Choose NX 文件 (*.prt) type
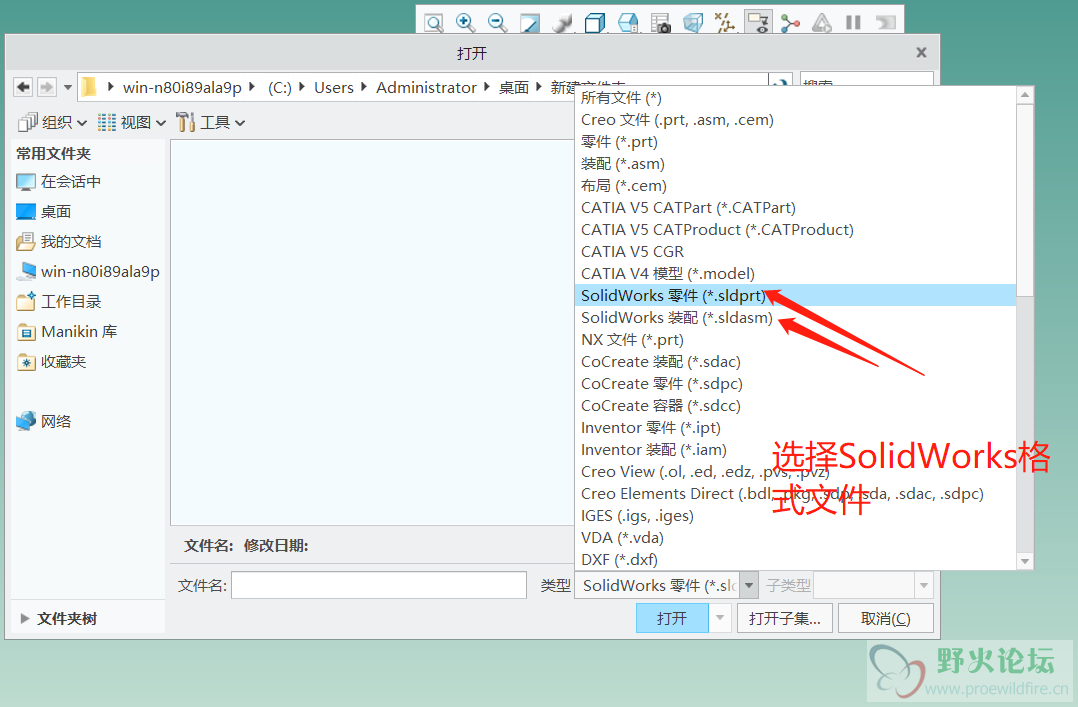Viewport: 1078px width, 707px height. point(795,340)
